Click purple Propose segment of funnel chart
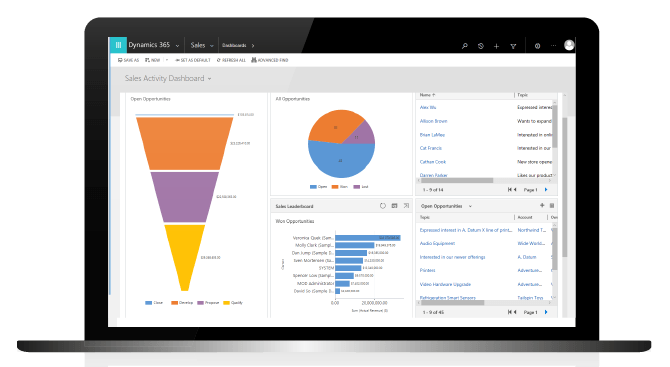 (185, 197)
